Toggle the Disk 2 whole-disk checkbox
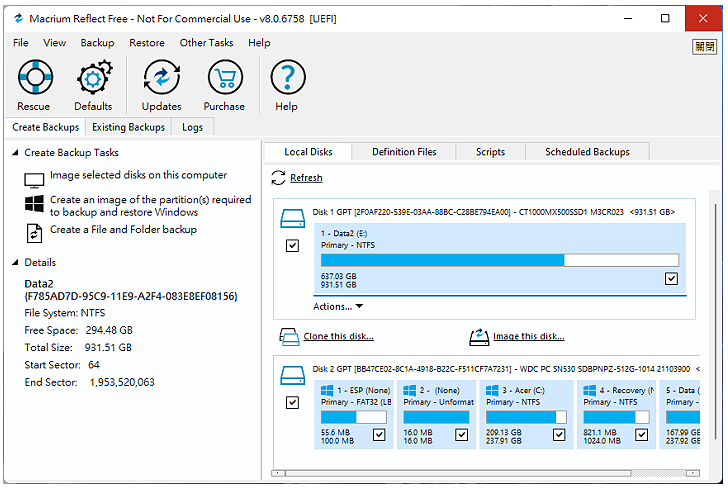 tap(292, 402)
